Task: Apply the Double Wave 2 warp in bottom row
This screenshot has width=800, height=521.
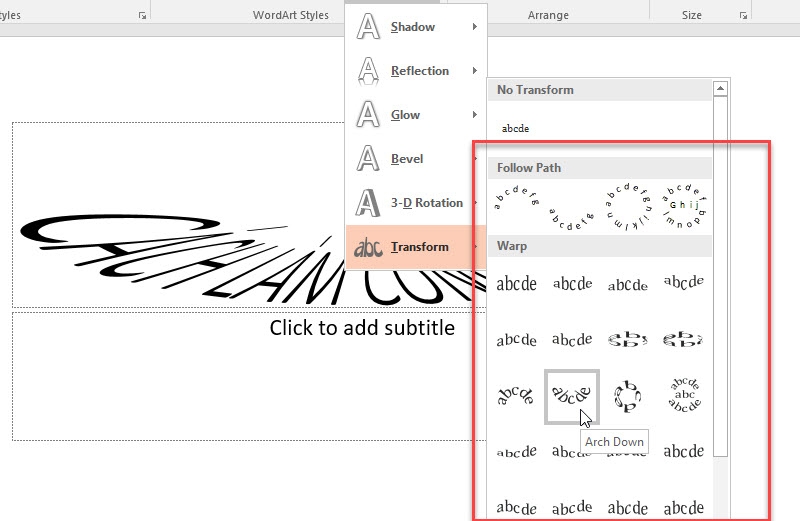Action: 684,507
